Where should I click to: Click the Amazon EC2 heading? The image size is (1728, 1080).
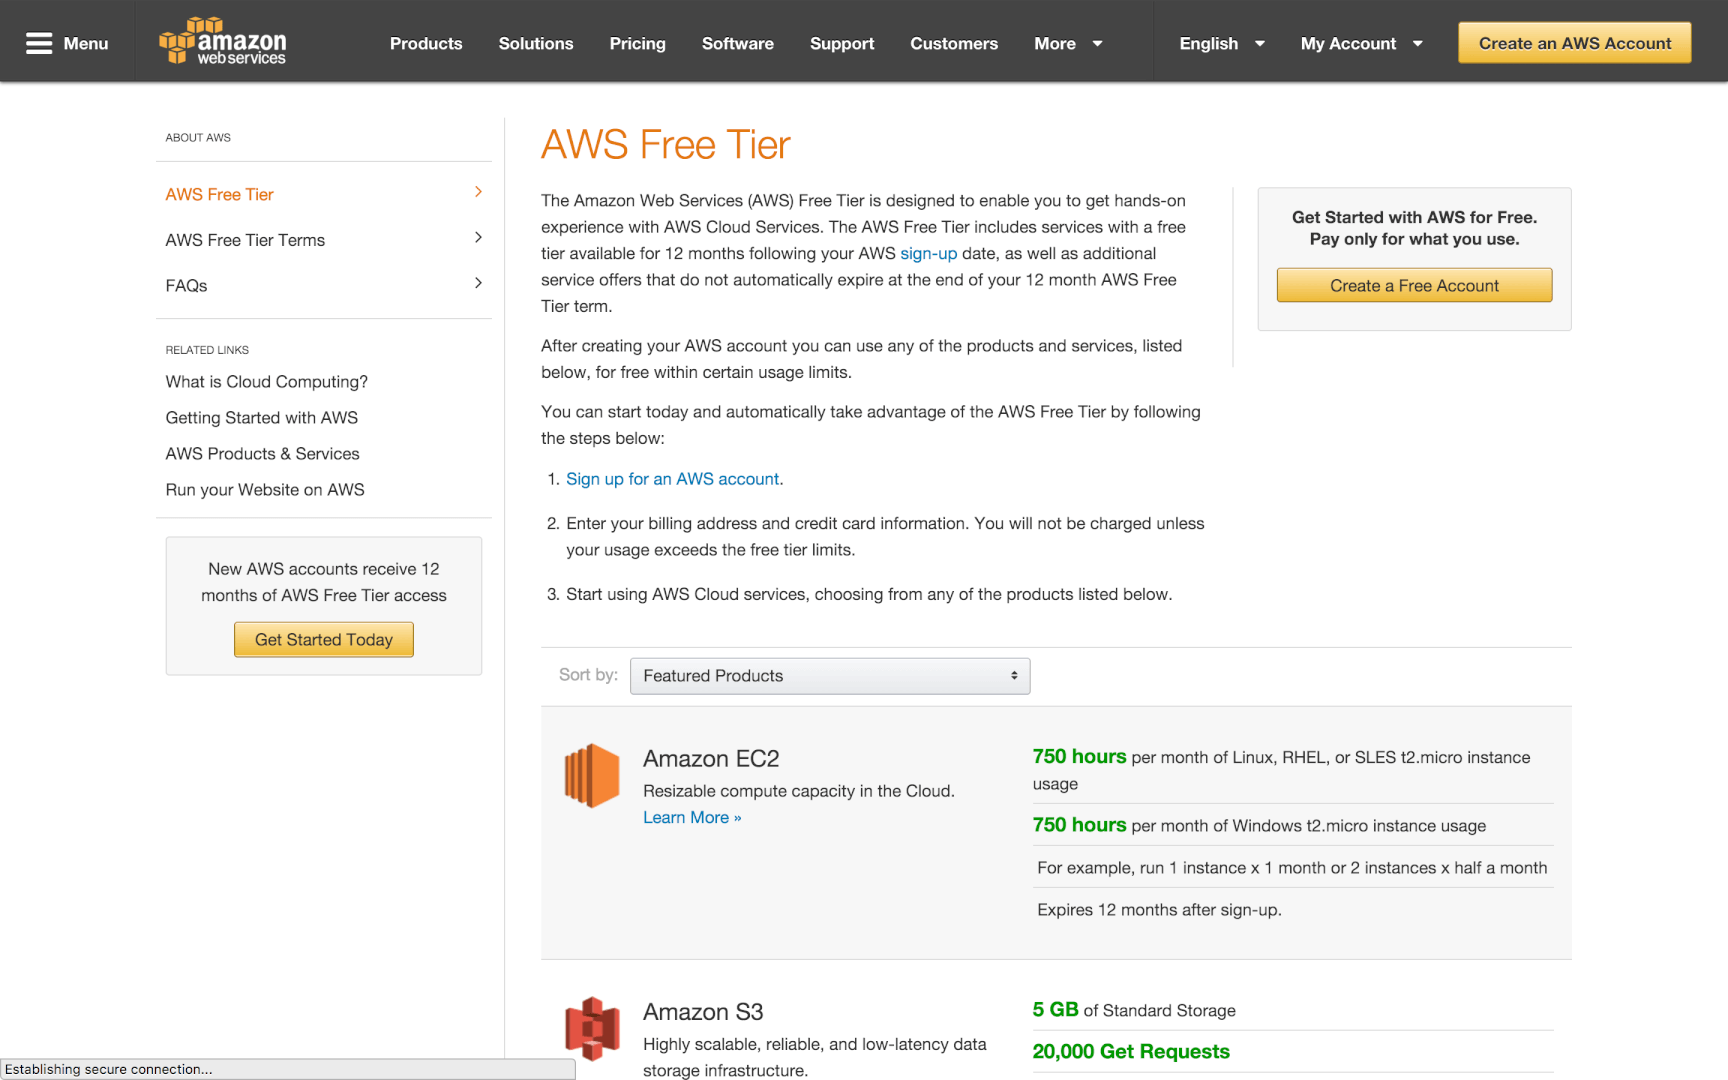tap(711, 759)
